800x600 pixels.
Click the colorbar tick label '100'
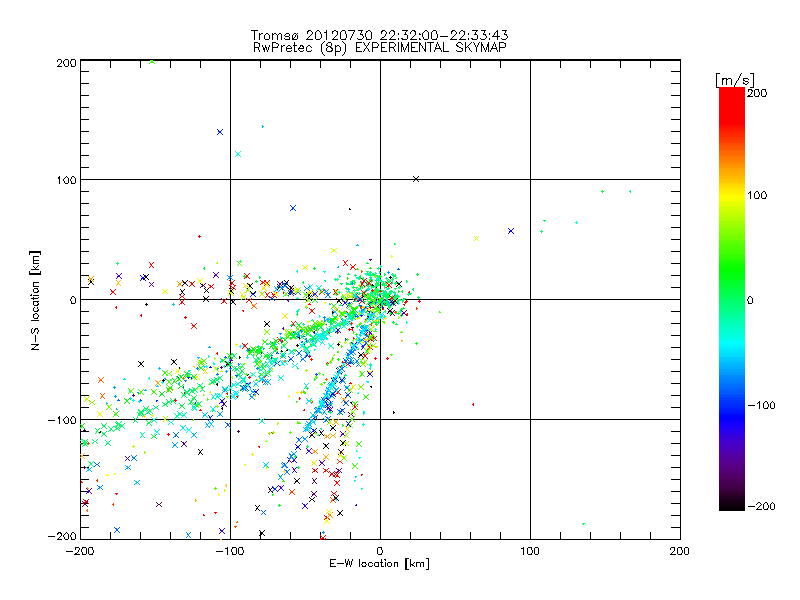(x=757, y=195)
